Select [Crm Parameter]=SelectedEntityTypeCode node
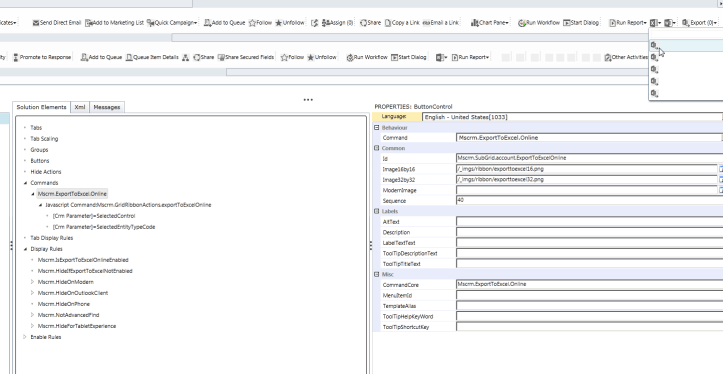This screenshot has width=723, height=374. coord(104,227)
